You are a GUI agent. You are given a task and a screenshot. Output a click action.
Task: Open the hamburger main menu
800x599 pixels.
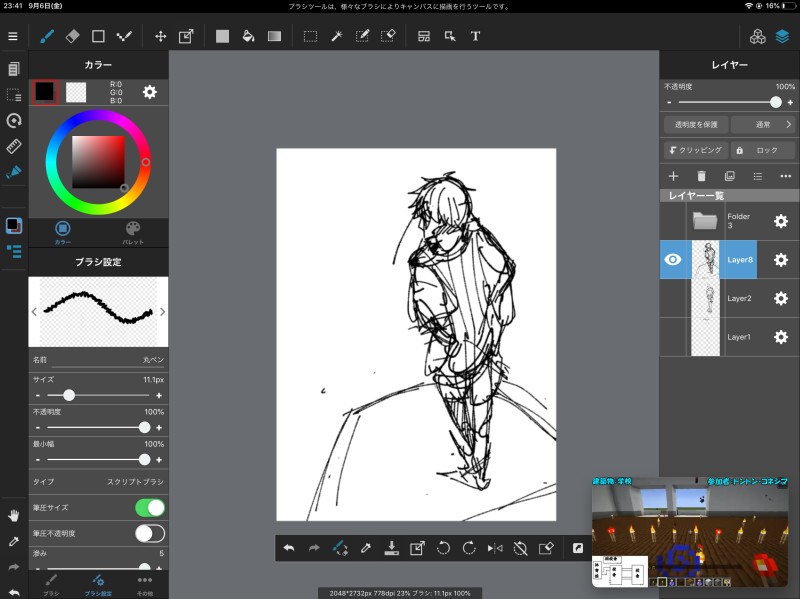pos(13,36)
